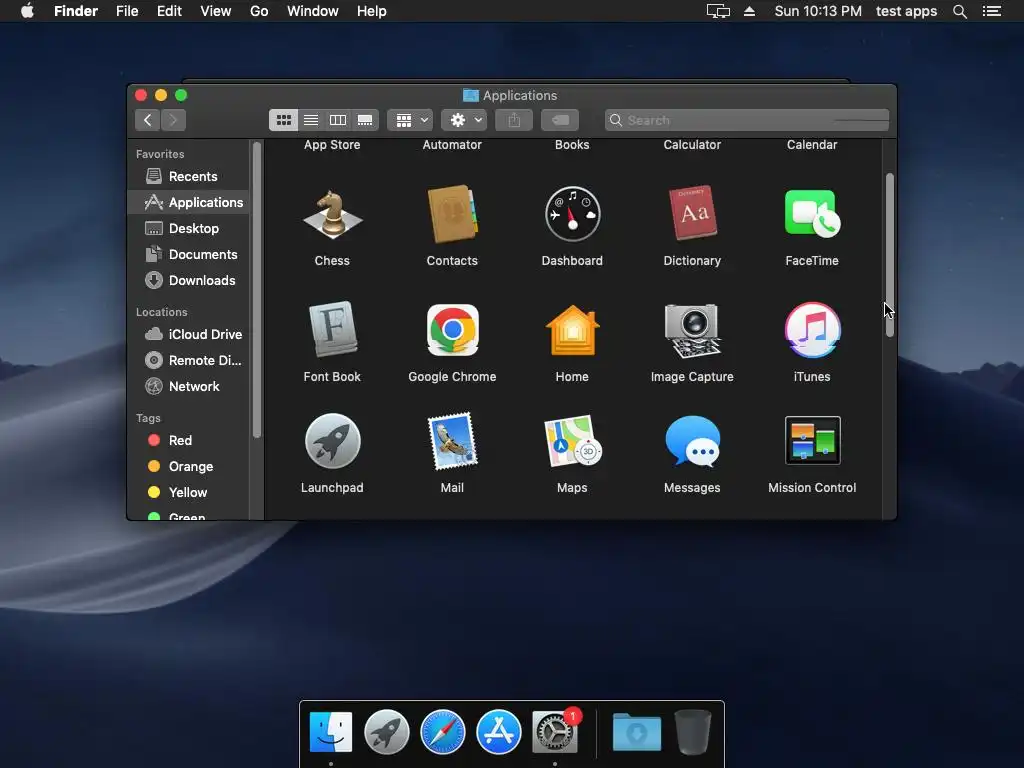Switch to icon view
This screenshot has height=768, width=1024.
coord(283,120)
